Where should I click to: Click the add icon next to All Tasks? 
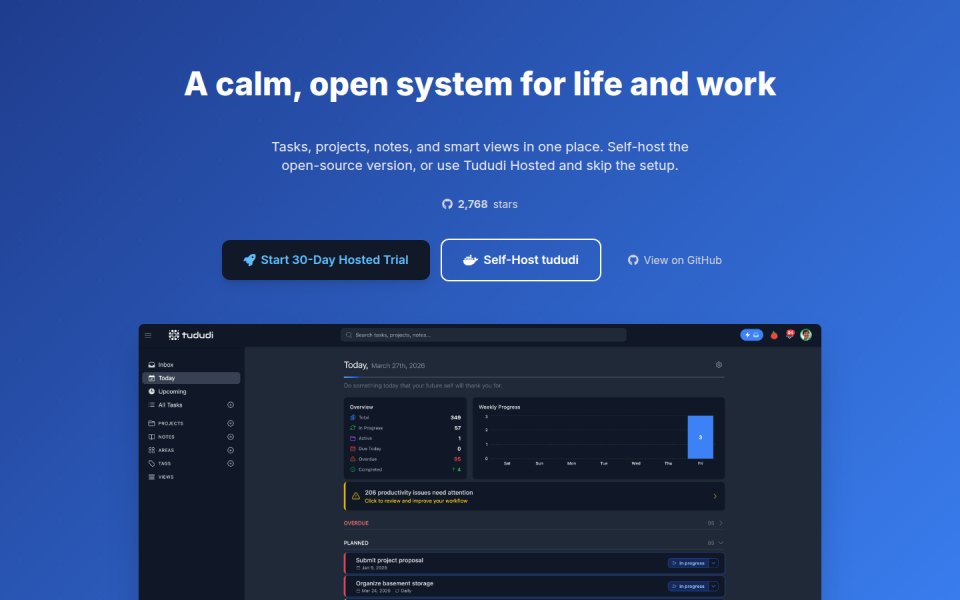pos(231,405)
